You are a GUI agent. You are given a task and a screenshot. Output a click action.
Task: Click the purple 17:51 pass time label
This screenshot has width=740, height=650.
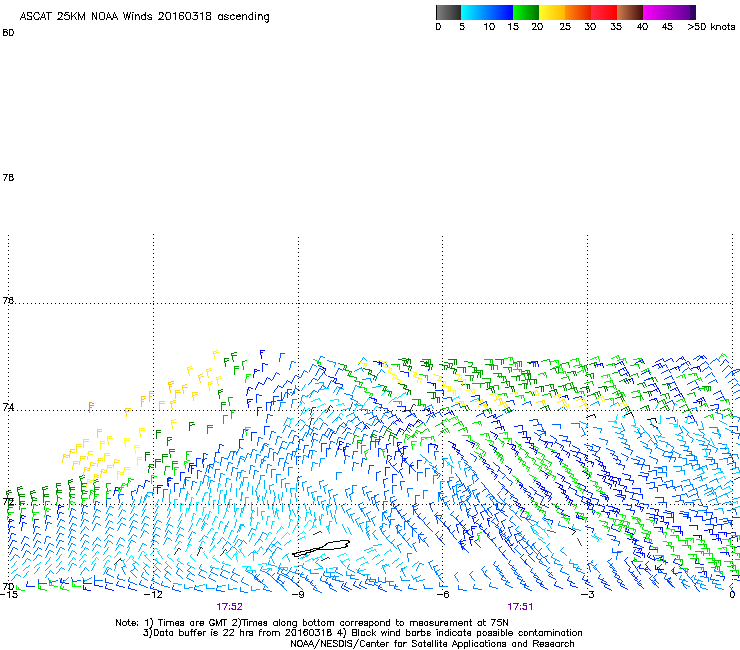coord(520,607)
